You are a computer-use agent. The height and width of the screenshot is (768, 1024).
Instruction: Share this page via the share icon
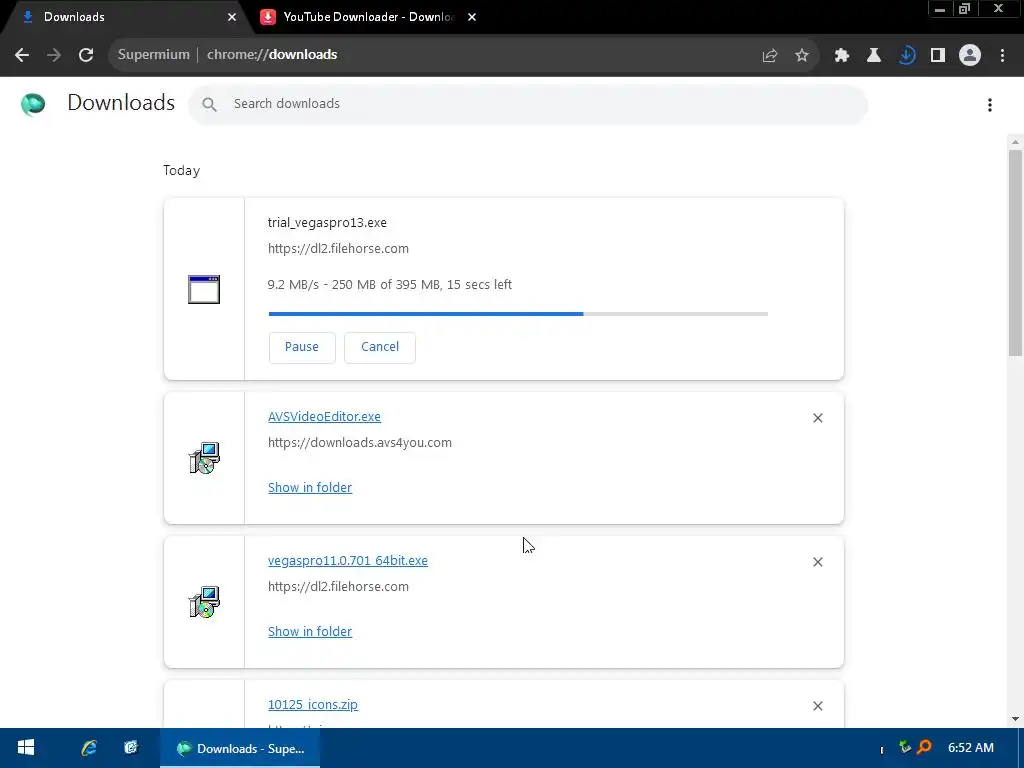(770, 56)
